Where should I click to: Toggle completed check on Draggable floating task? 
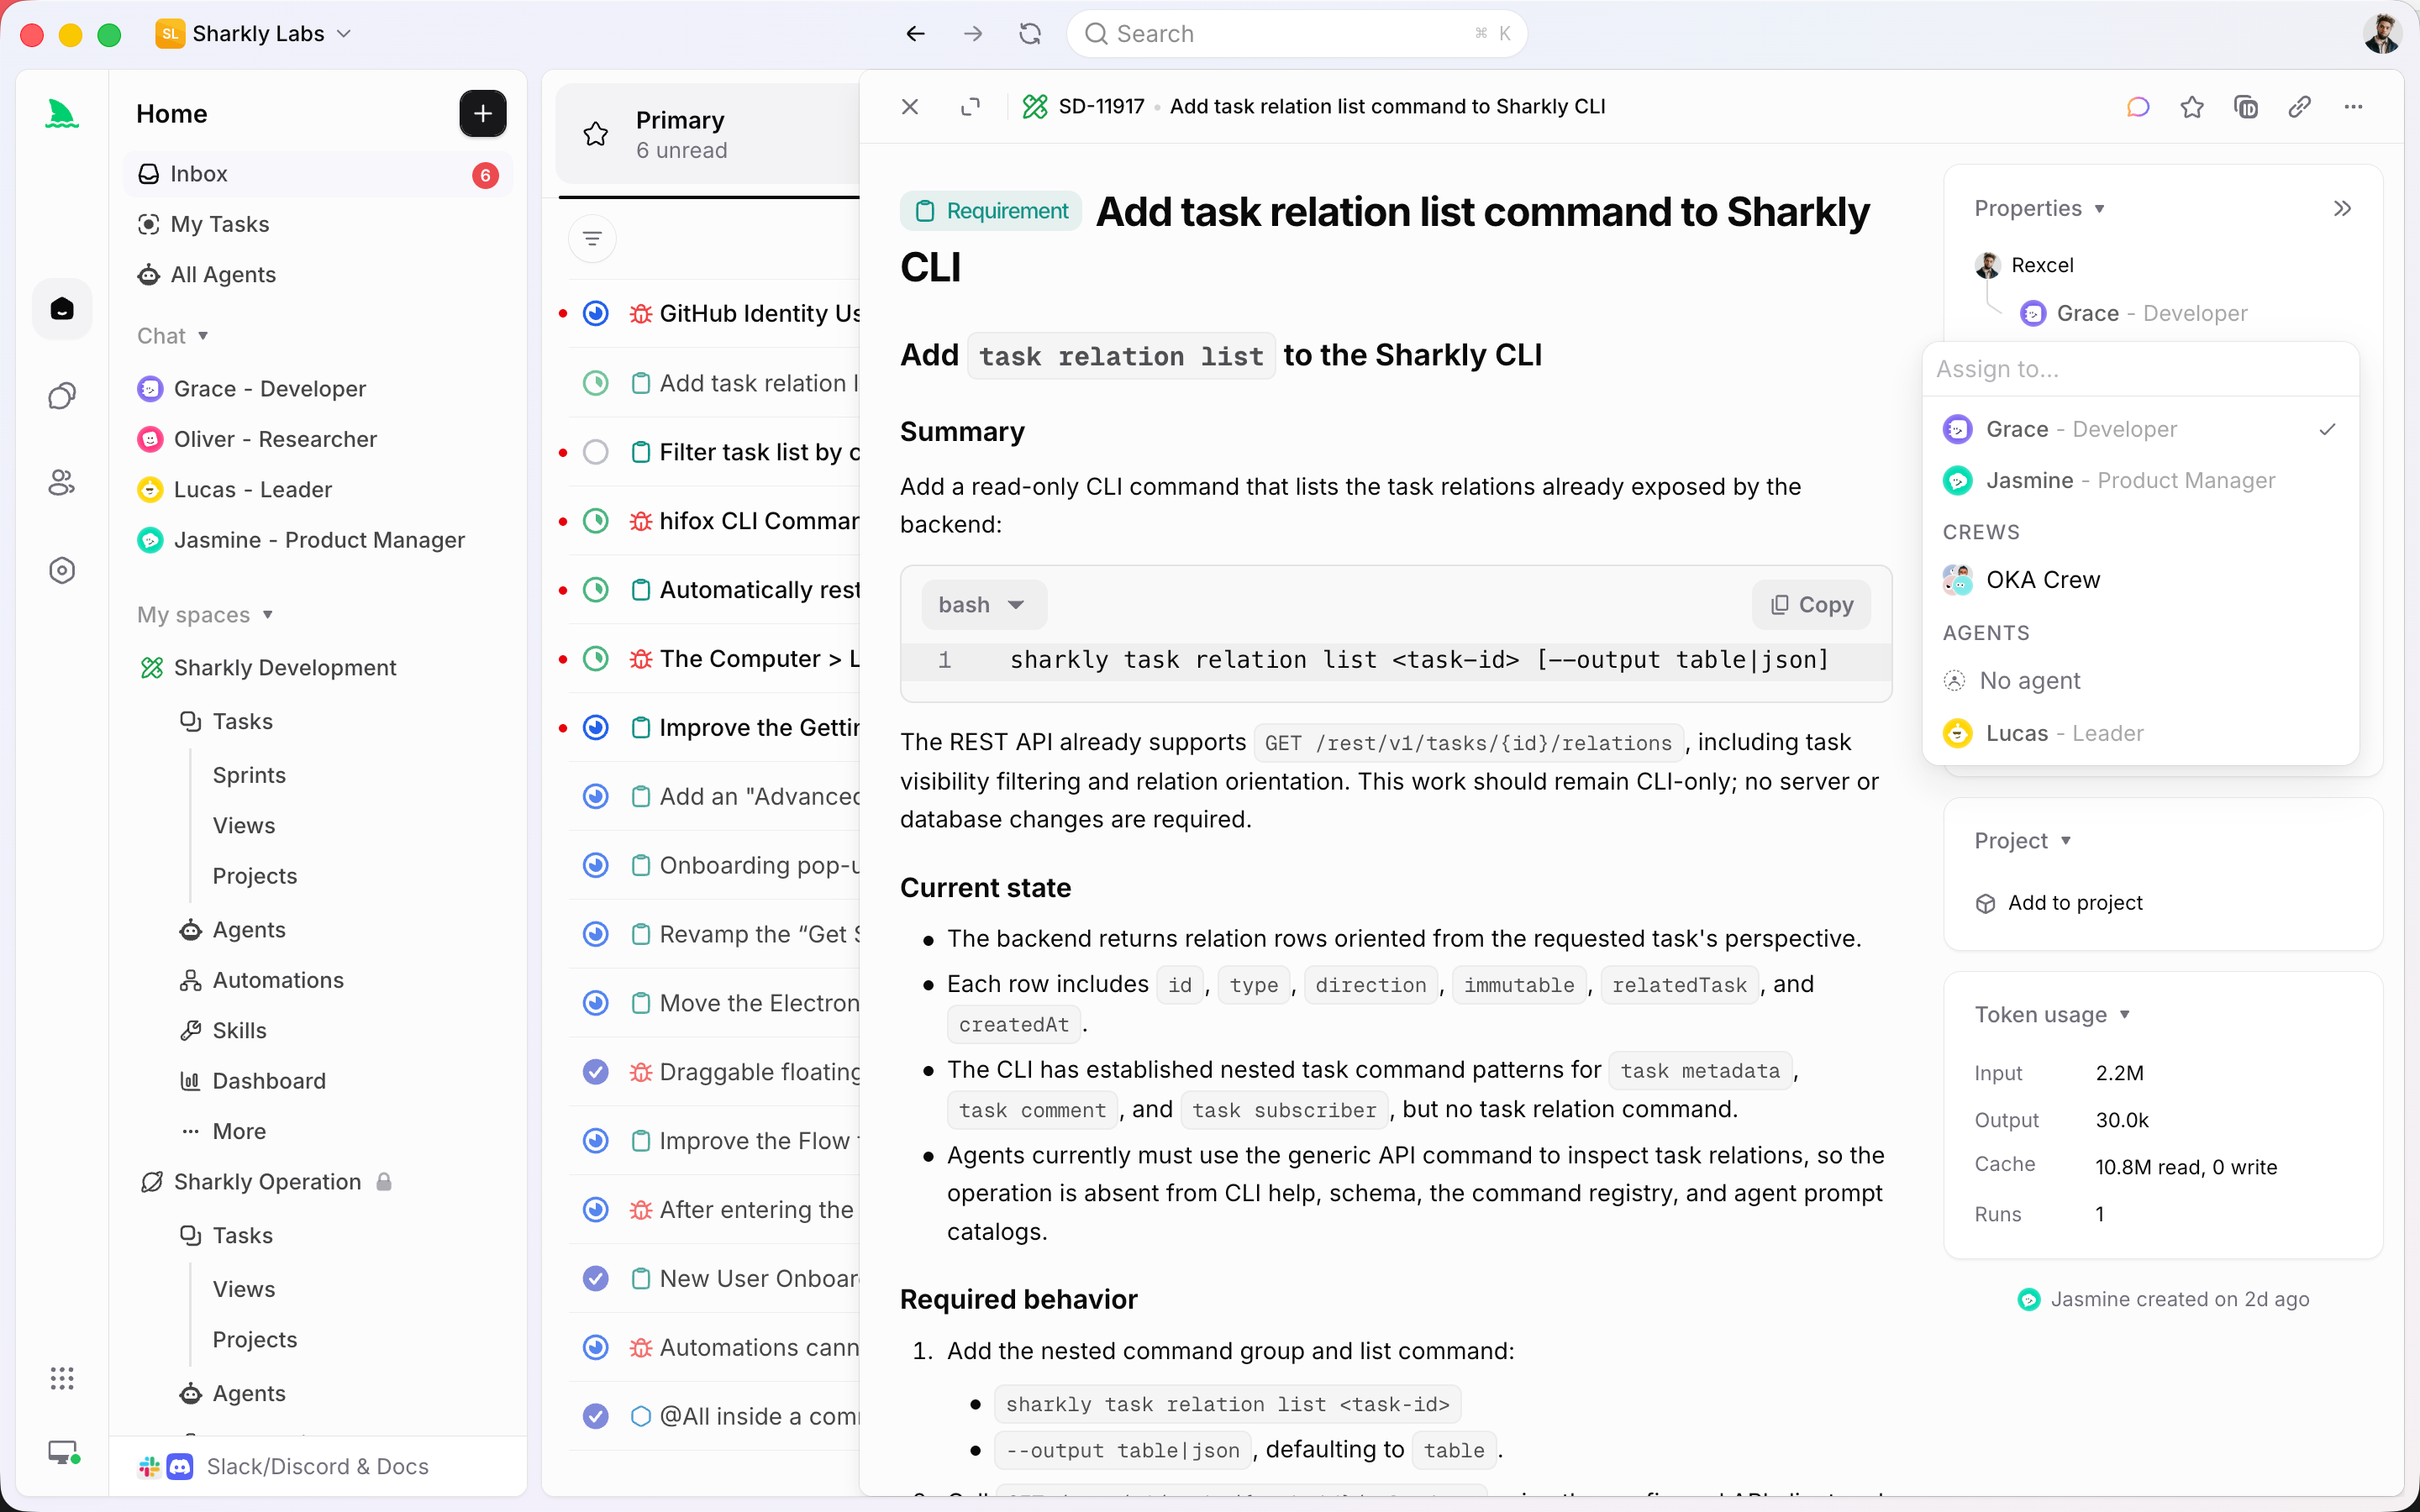click(596, 1072)
